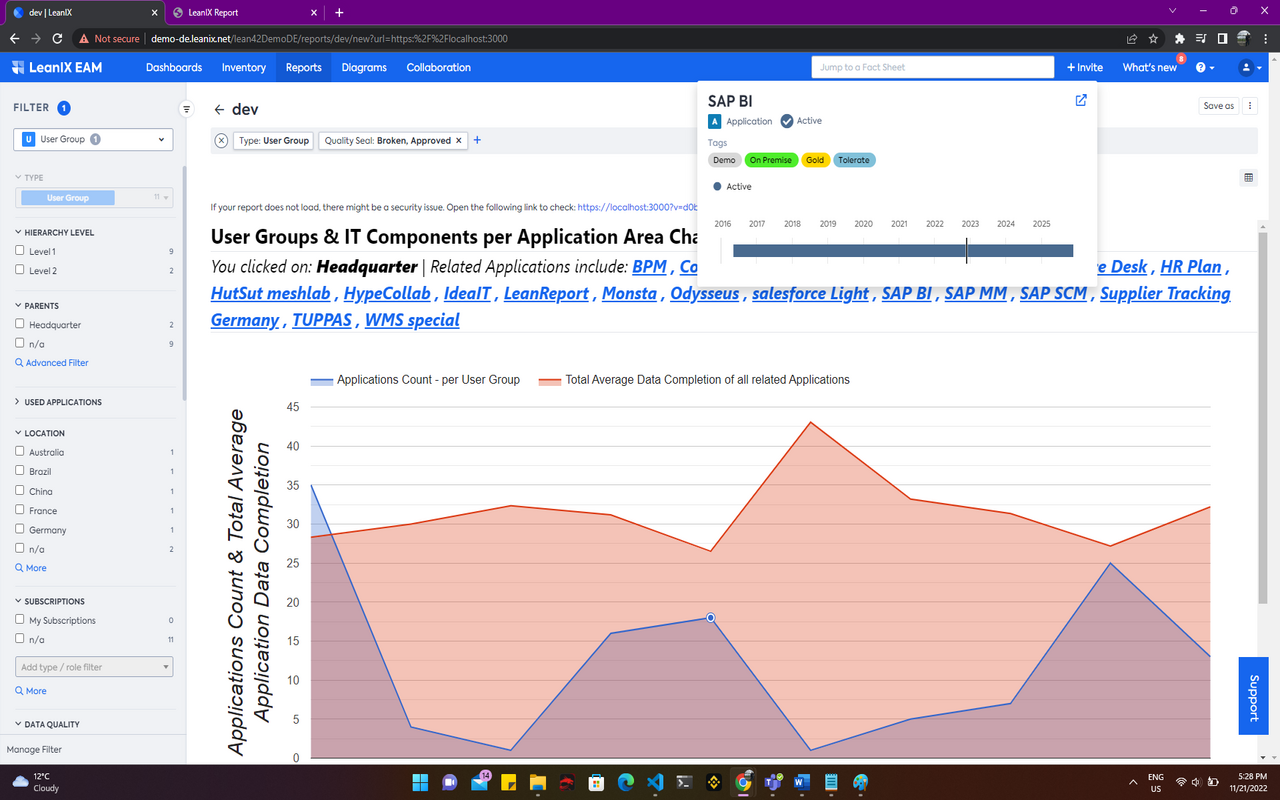1280x800 pixels.
Task: Open File Explorer from the taskbar
Action: (x=537, y=782)
